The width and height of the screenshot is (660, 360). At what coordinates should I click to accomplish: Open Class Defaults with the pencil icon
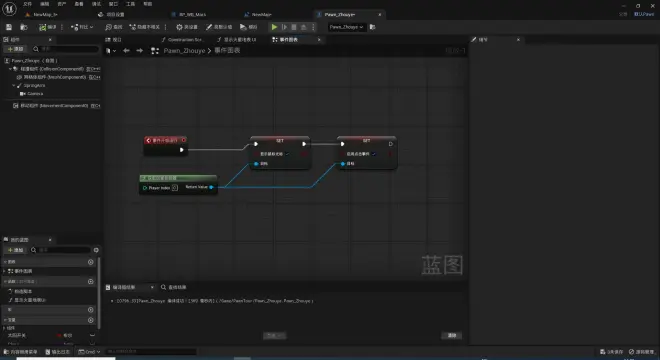[219, 27]
